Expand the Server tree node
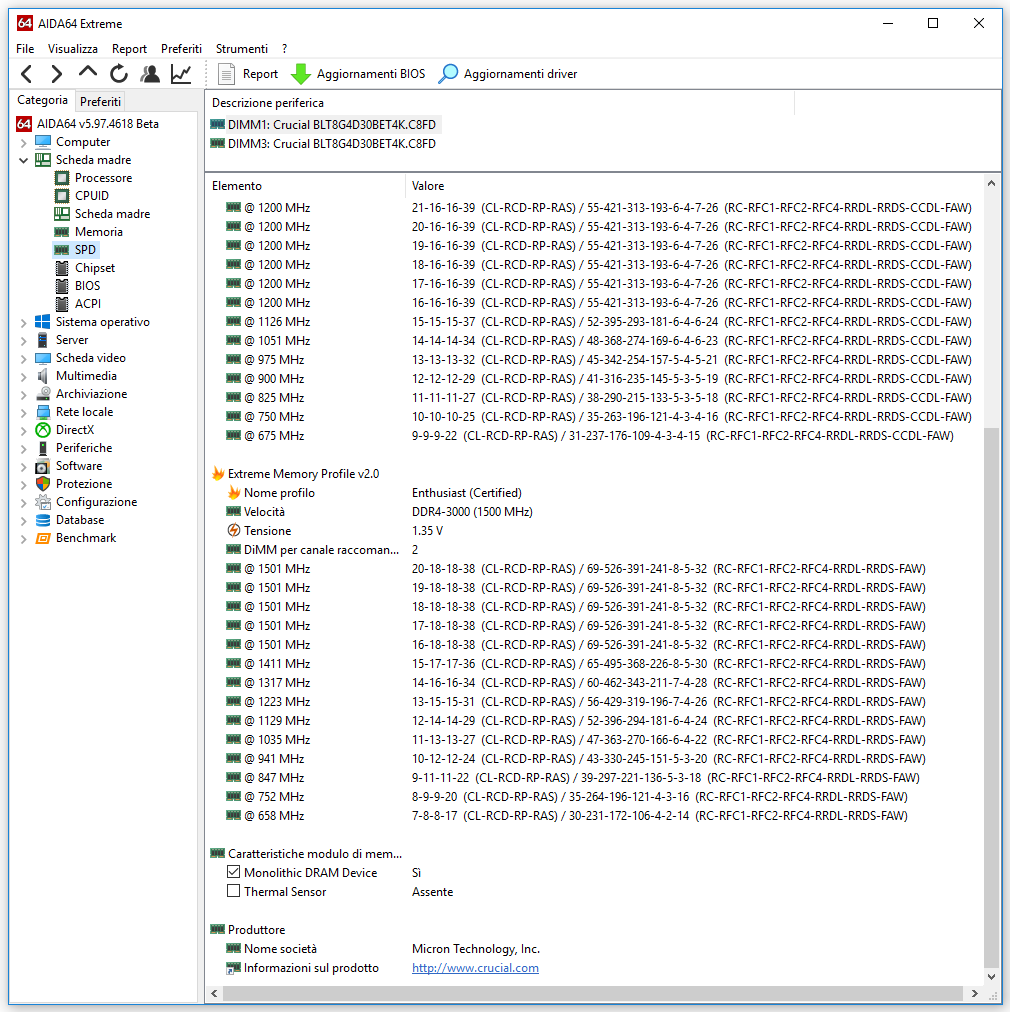Screen dimensions: 1010x1012 click(24, 340)
